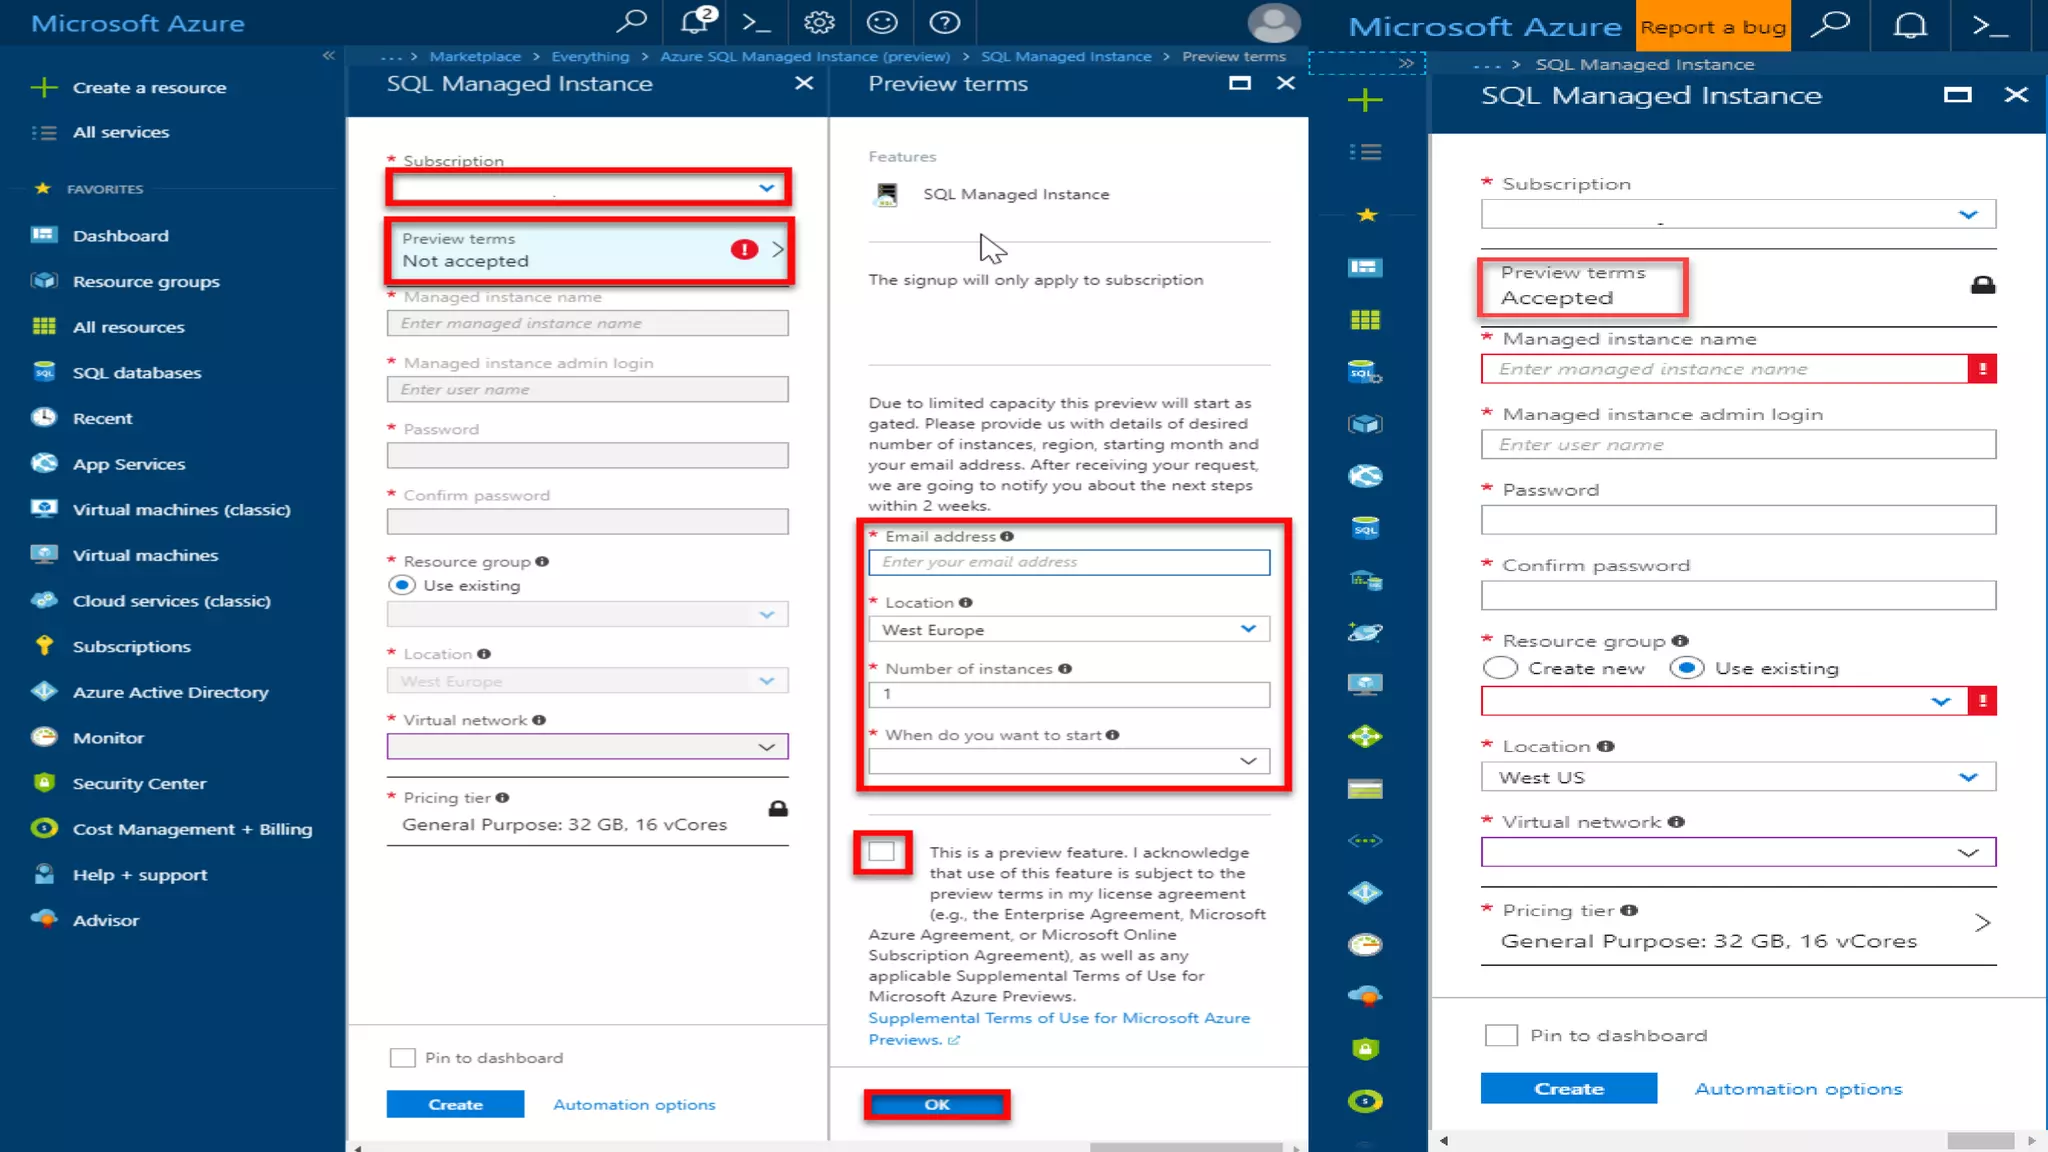The image size is (2048, 1152).
Task: Open the help question mark icon
Action: (944, 22)
